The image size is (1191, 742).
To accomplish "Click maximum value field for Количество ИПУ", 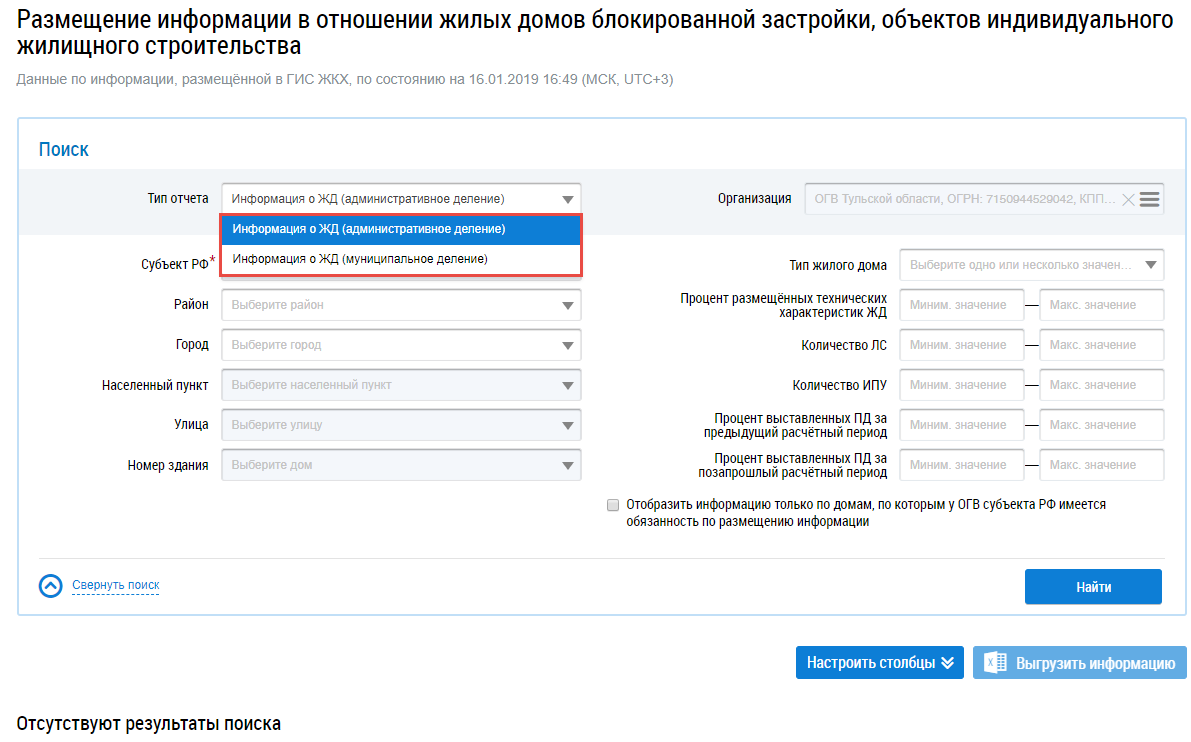I will coord(1101,385).
